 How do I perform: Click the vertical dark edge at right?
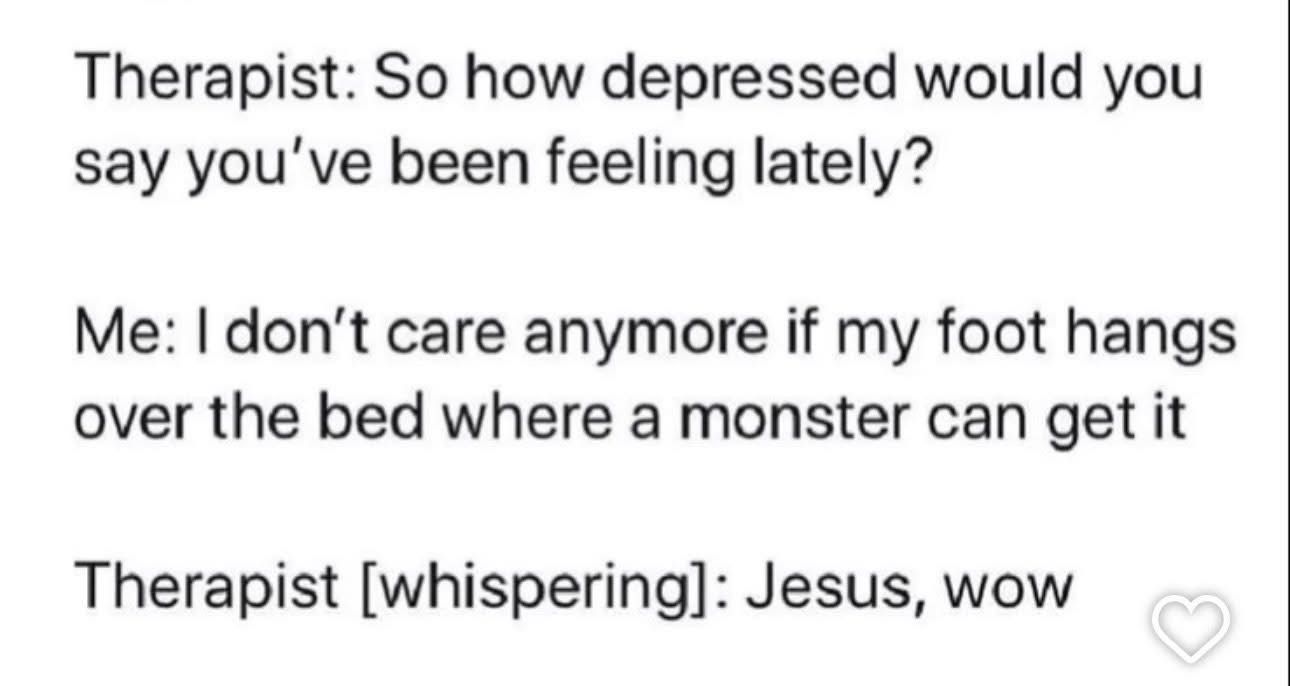point(1285,343)
